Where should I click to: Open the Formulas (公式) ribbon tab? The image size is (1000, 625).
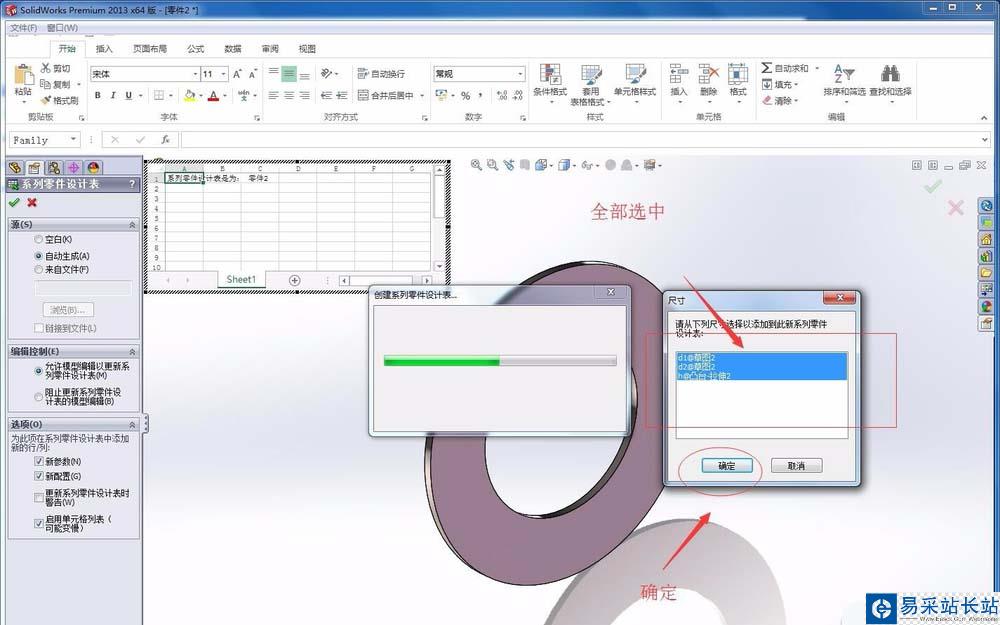tap(196, 48)
